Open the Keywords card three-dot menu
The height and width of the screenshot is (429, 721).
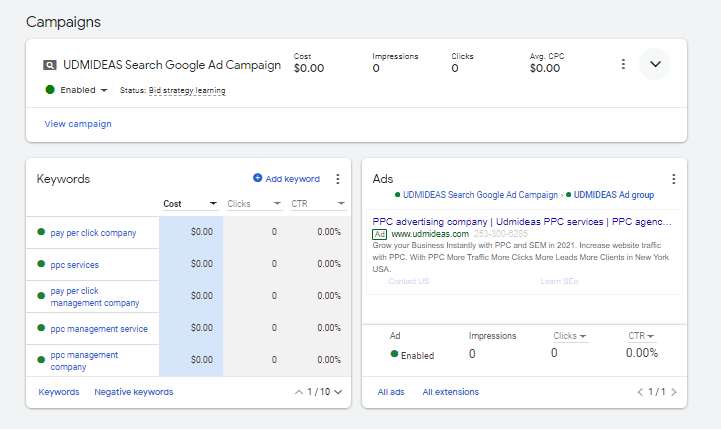(337, 179)
